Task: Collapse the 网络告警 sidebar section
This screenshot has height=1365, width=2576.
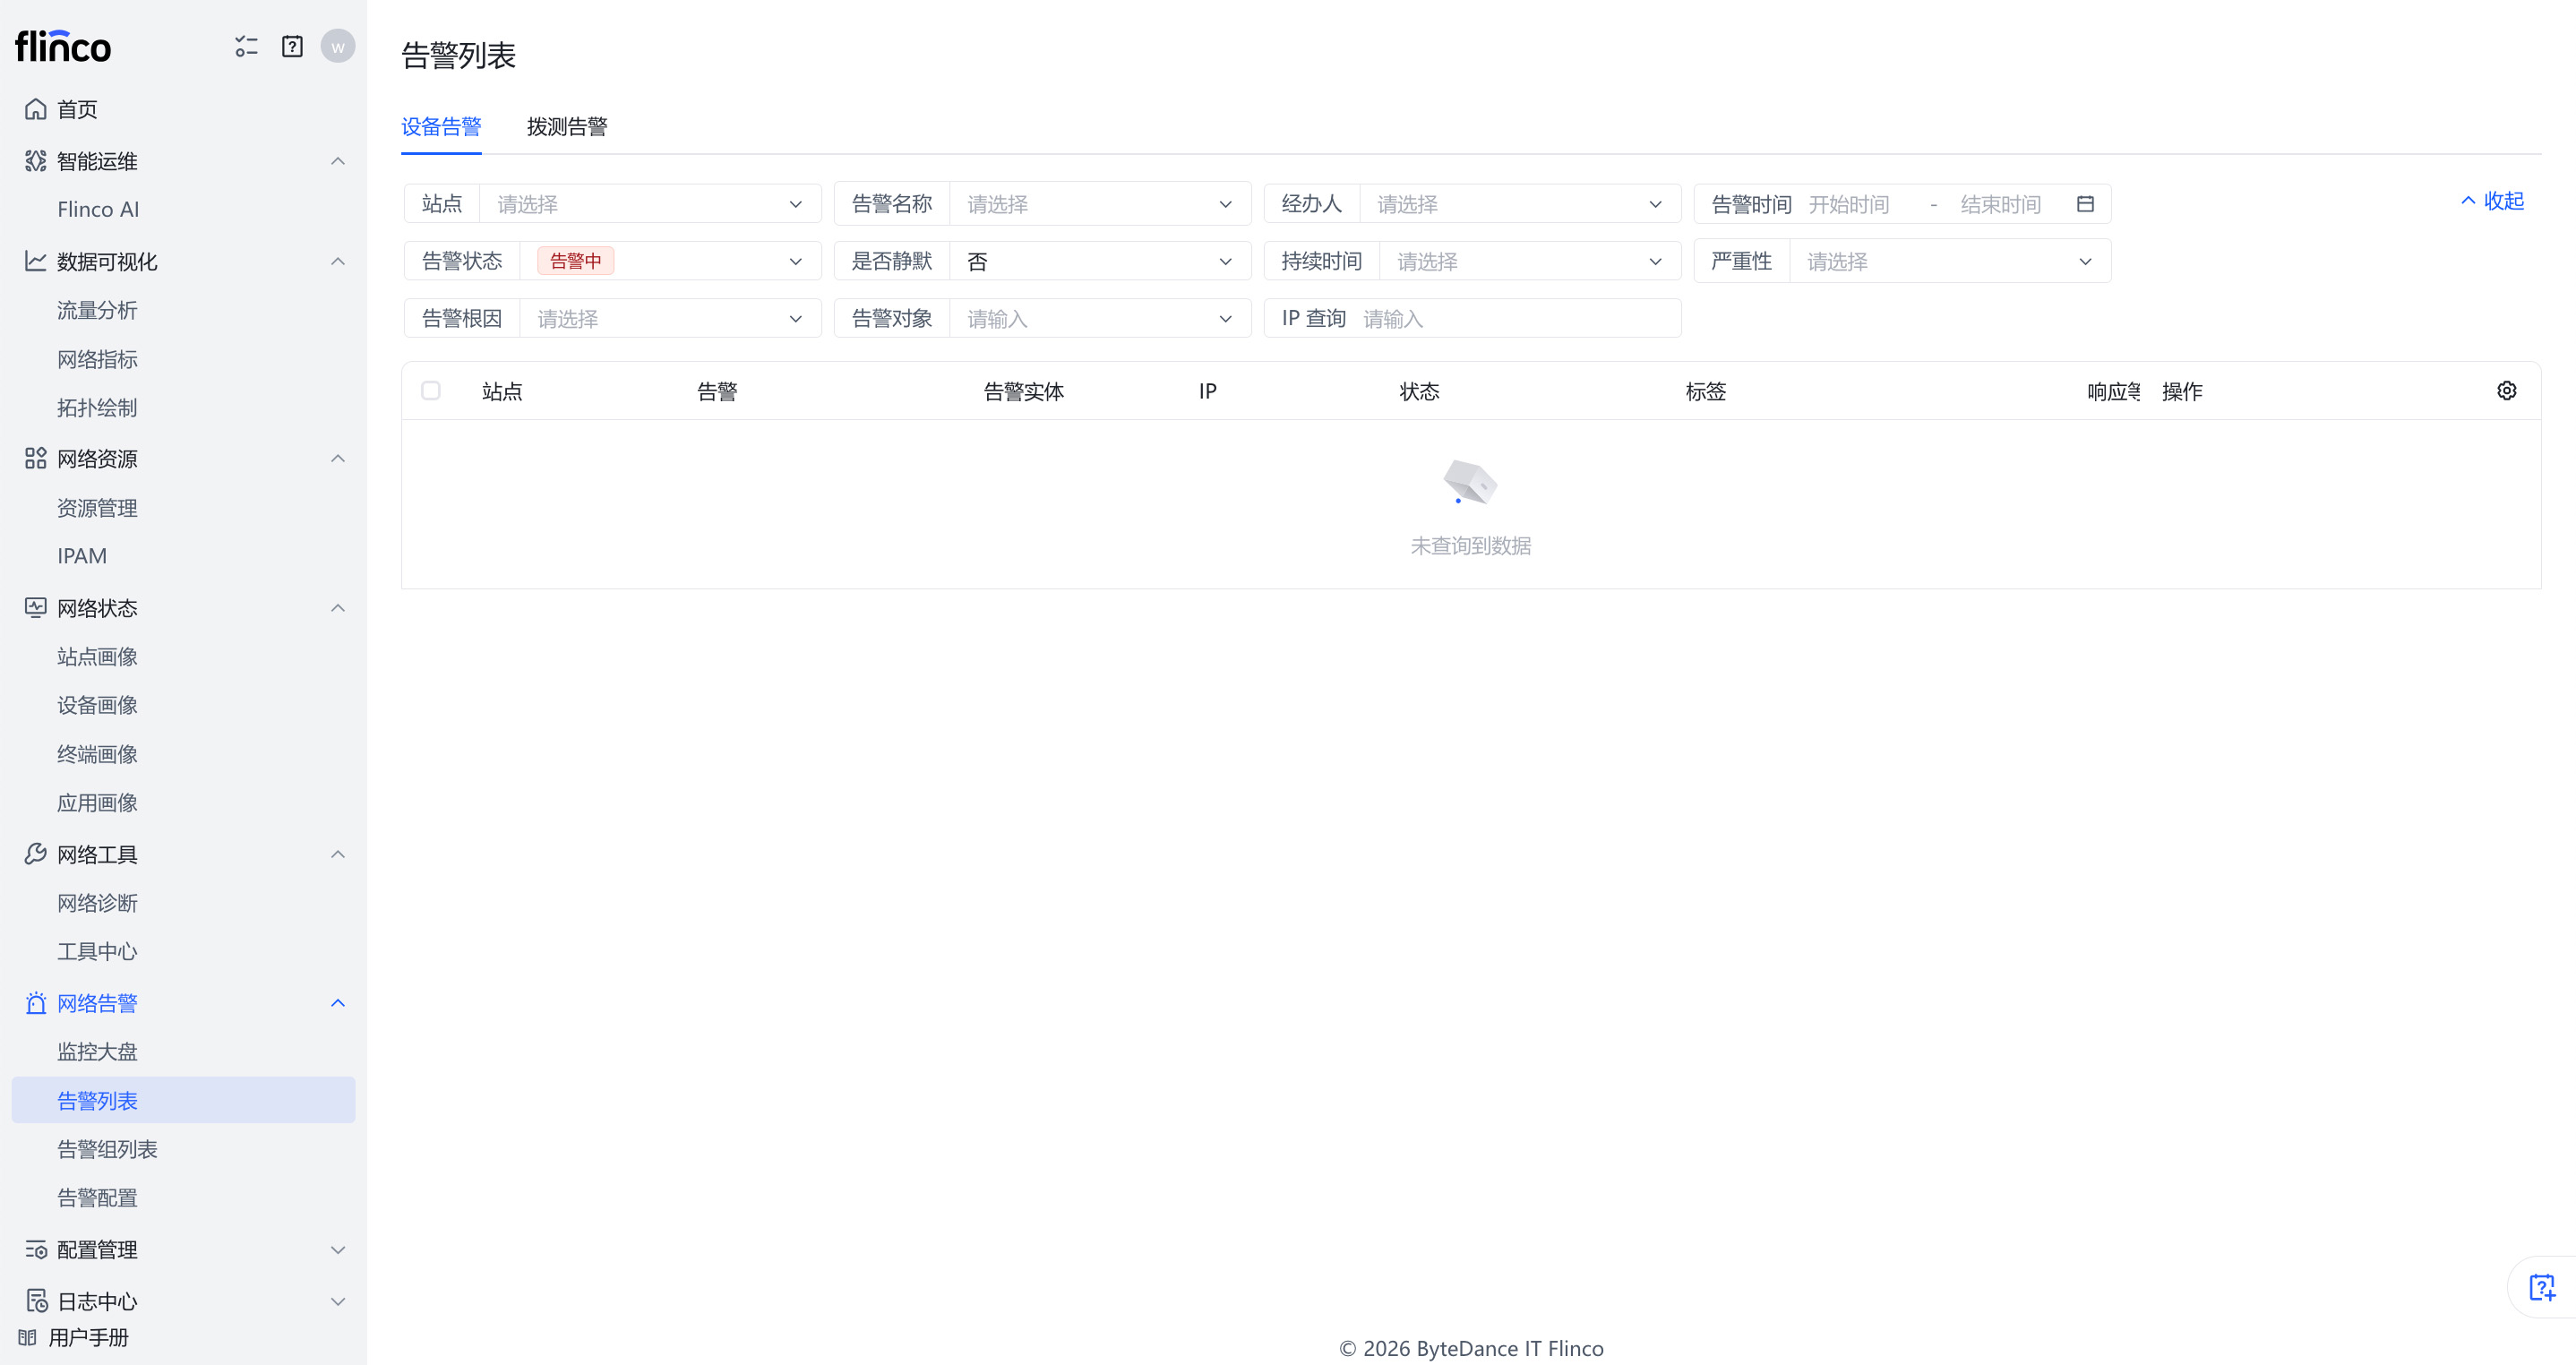Action: point(338,1003)
